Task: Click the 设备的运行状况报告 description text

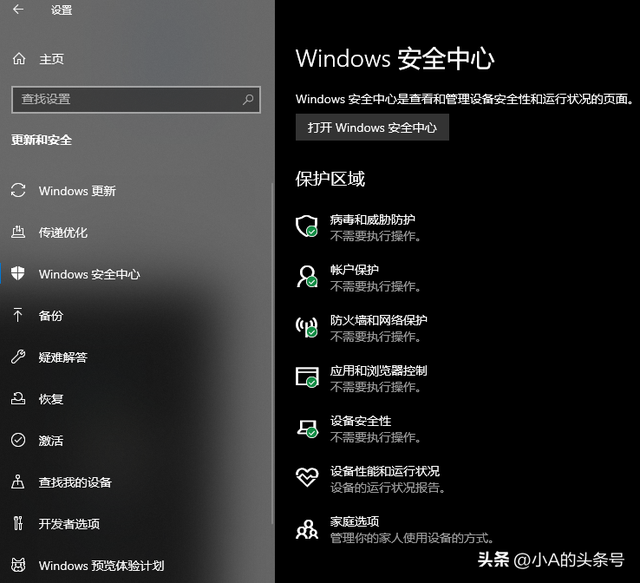Action: coord(387,487)
